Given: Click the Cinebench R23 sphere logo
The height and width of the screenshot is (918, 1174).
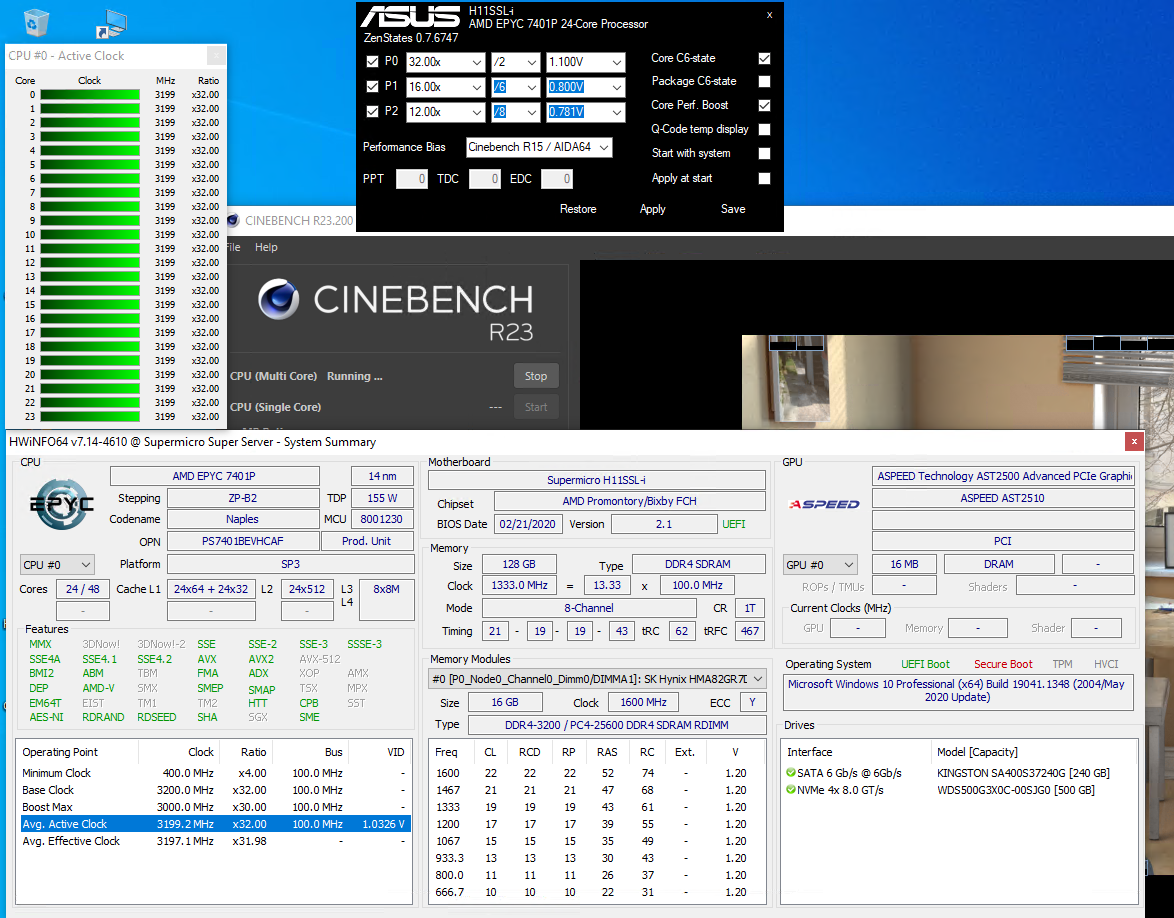Looking at the screenshot, I should 279,300.
